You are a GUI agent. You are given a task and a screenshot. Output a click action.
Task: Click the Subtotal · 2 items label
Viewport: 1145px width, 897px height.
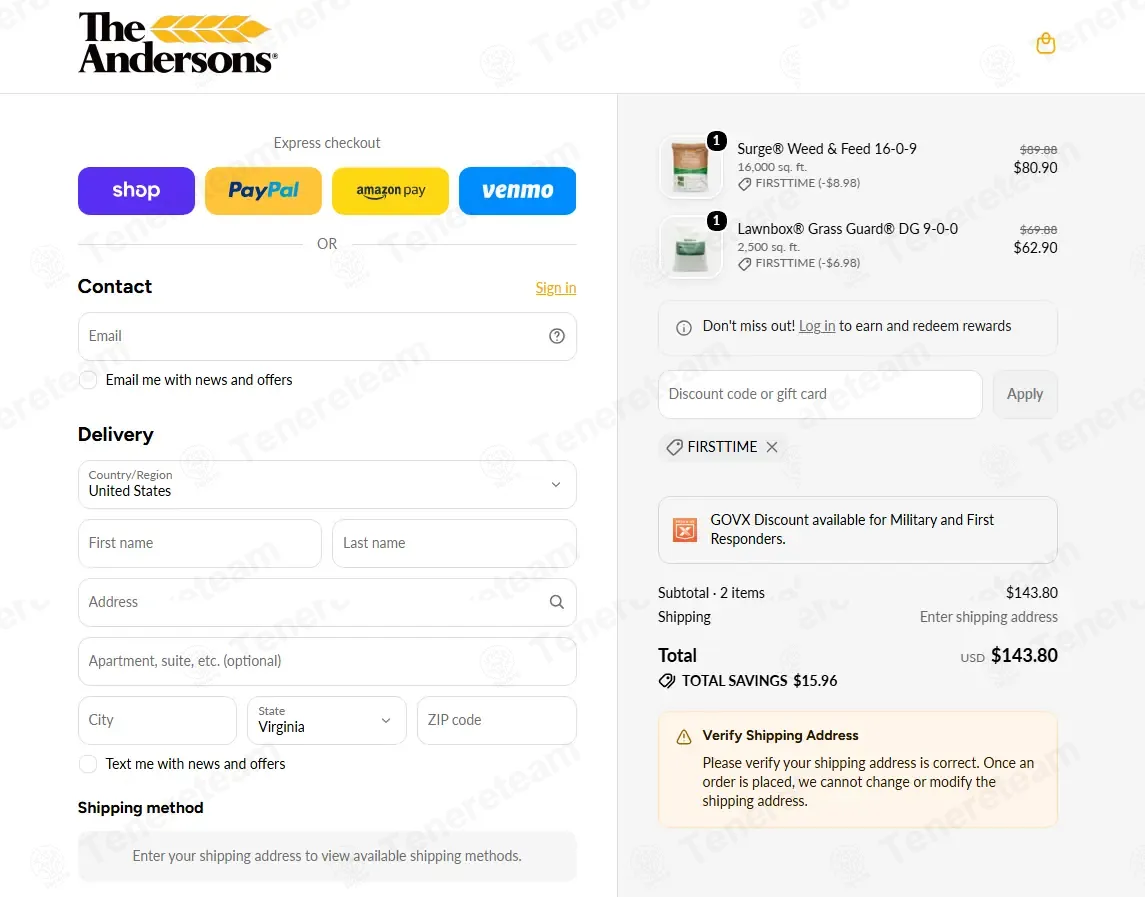point(711,593)
